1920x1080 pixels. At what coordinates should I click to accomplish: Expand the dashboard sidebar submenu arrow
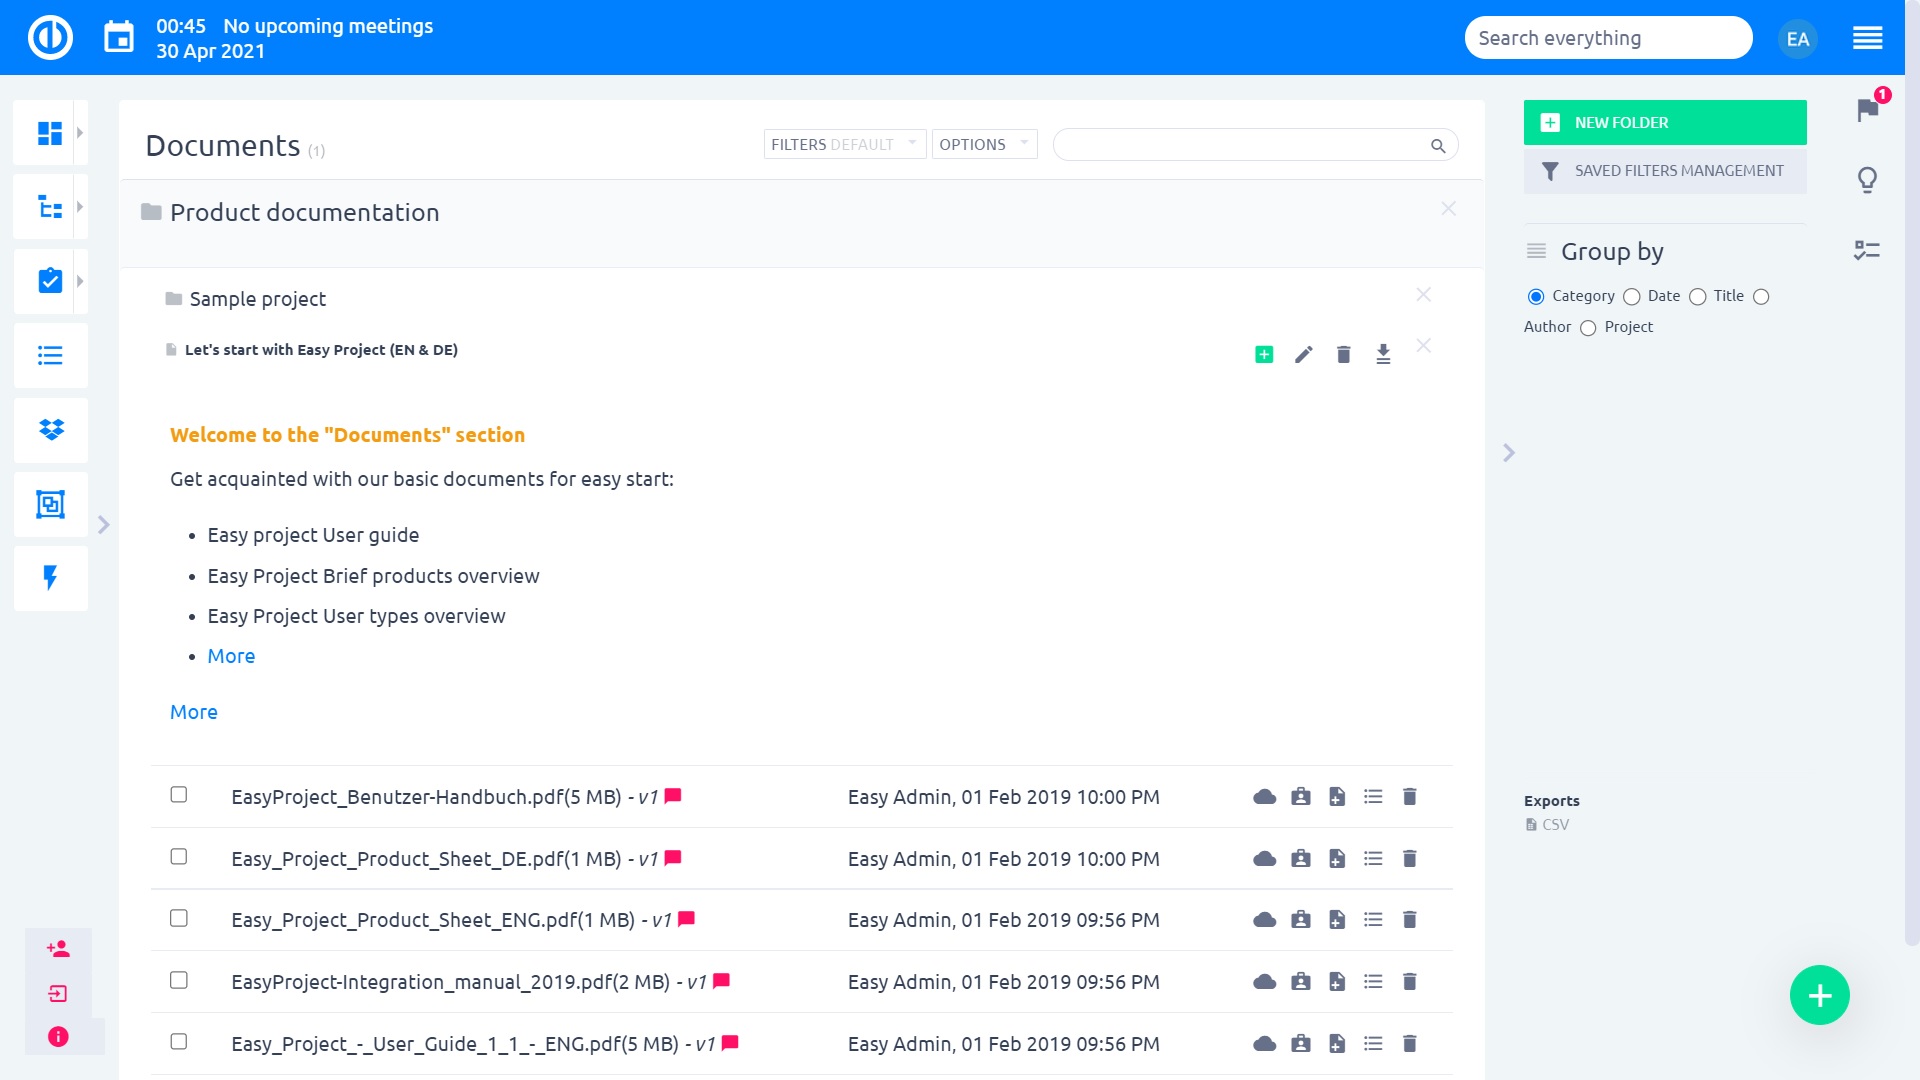click(x=80, y=132)
